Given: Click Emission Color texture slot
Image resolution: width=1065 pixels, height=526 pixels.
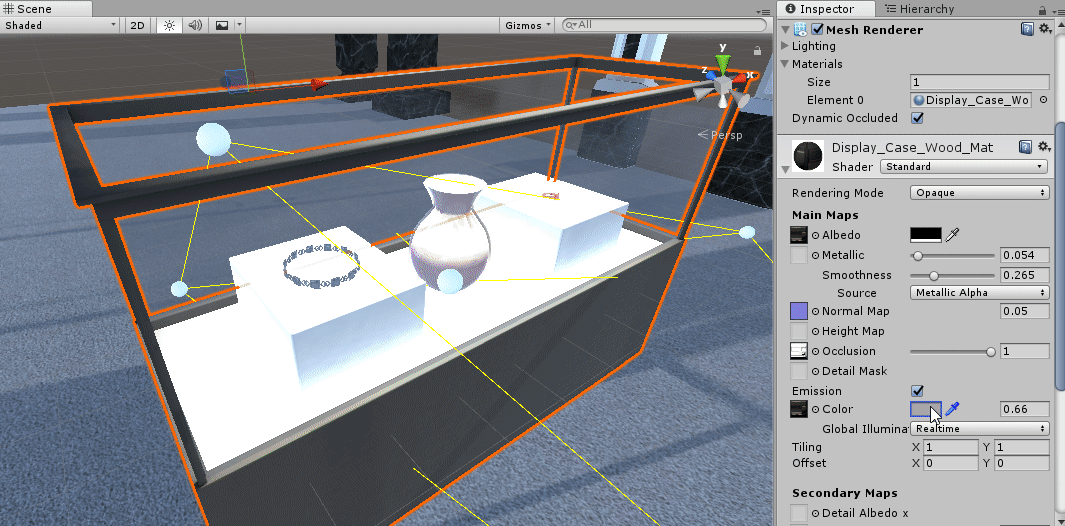Looking at the screenshot, I should pos(799,409).
